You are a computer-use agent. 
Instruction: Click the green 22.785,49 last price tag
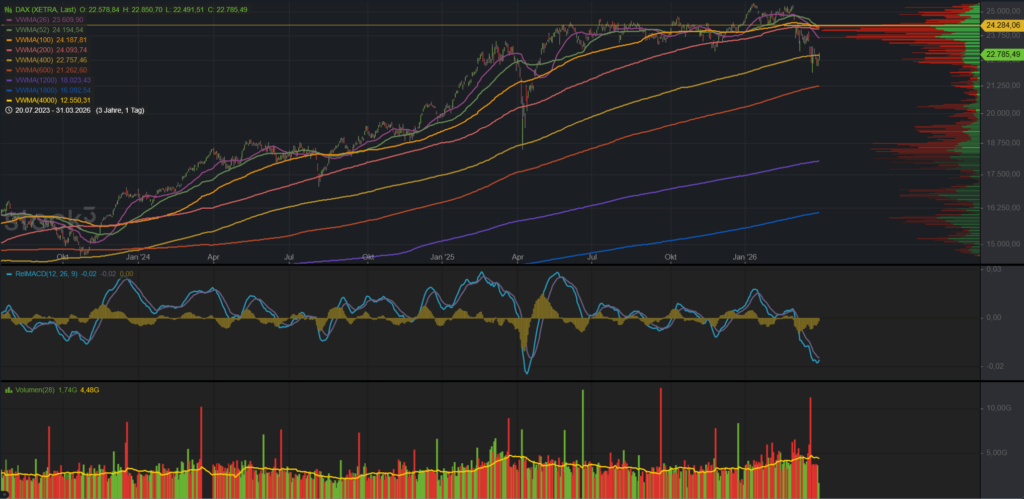point(1001,54)
